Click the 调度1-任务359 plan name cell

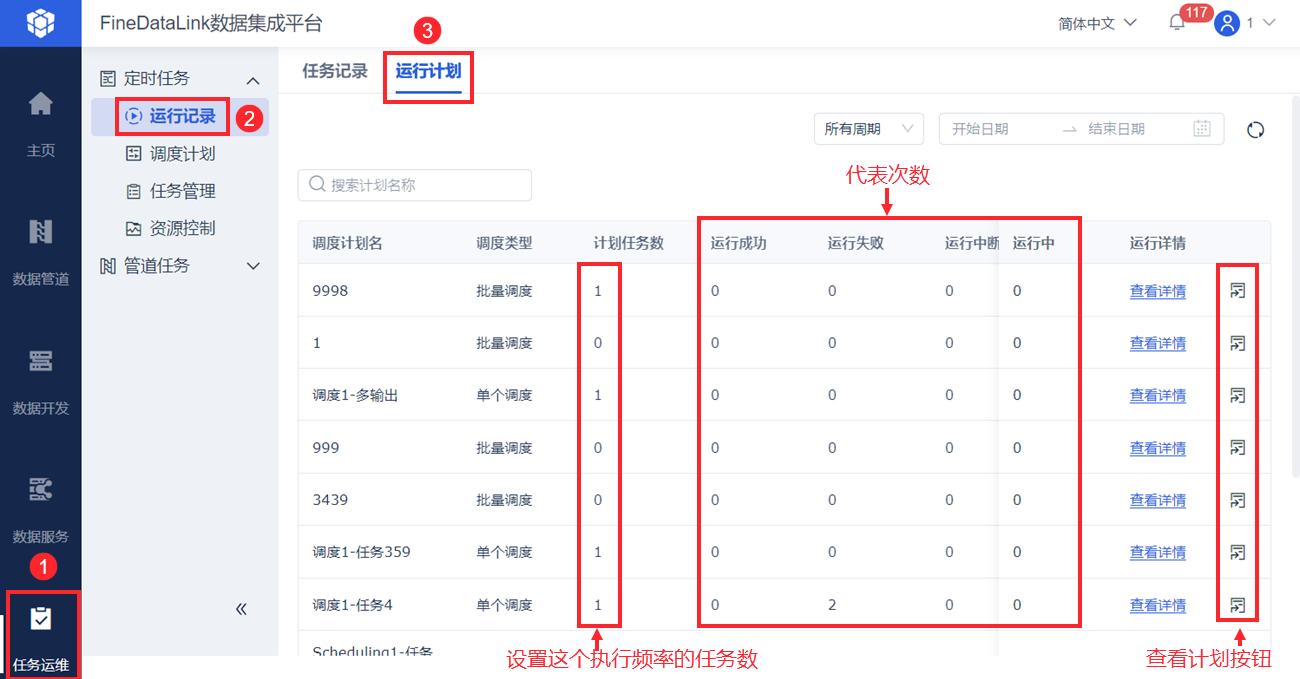pyautogui.click(x=361, y=552)
